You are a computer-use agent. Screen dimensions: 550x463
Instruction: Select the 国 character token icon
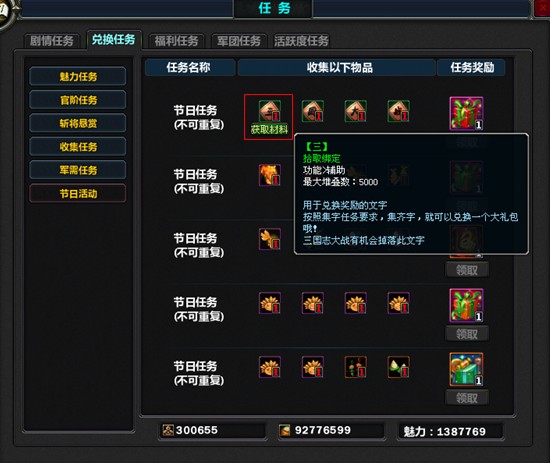[x=313, y=111]
